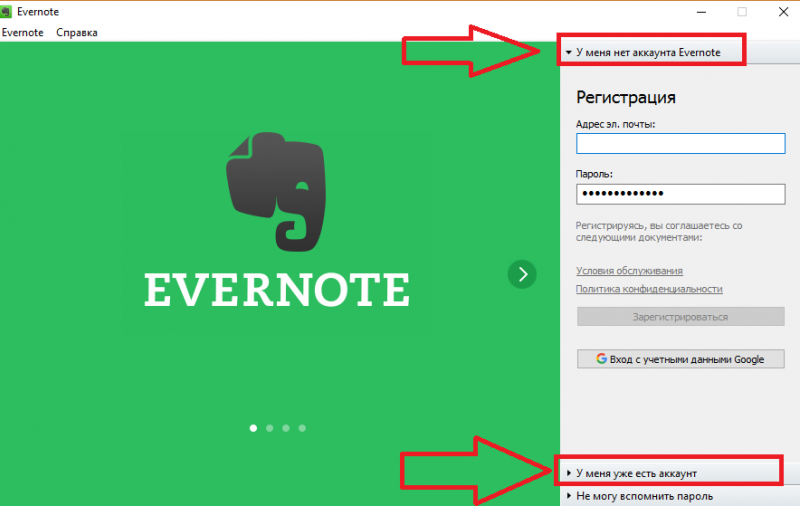Select the first carousel dot
This screenshot has height=506, width=800.
click(x=253, y=428)
